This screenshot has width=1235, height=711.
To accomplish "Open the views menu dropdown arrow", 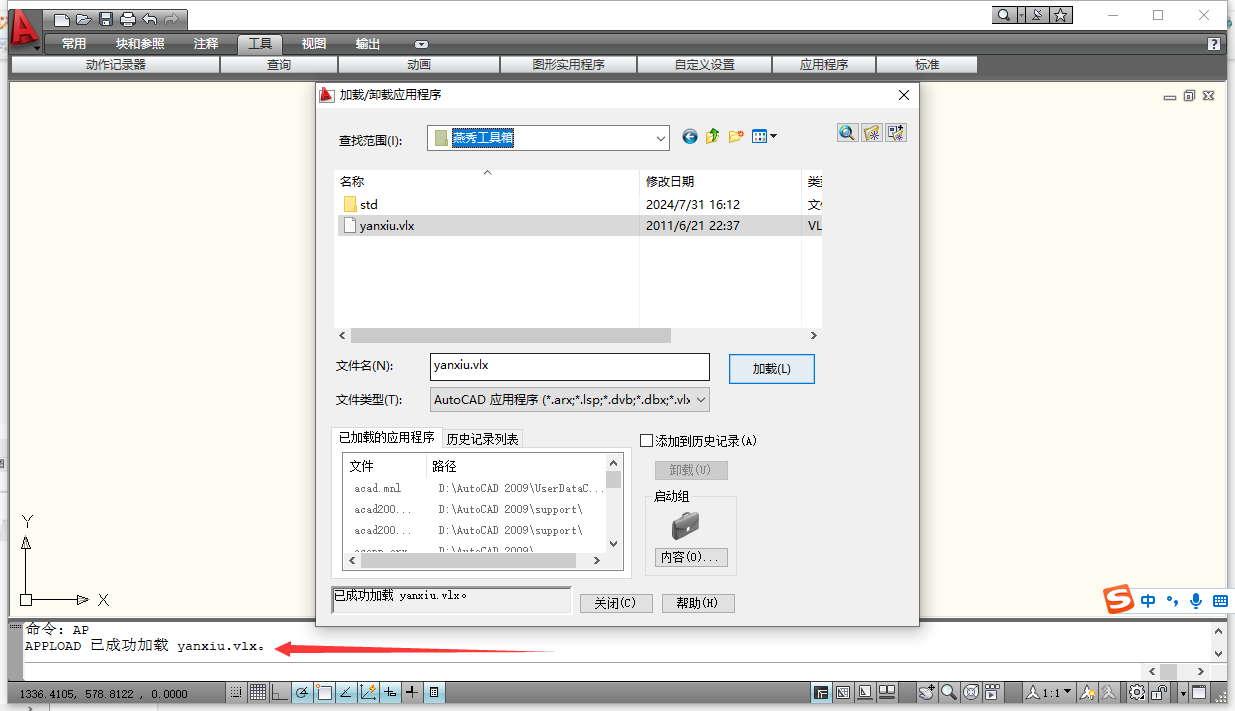I will 772,137.
